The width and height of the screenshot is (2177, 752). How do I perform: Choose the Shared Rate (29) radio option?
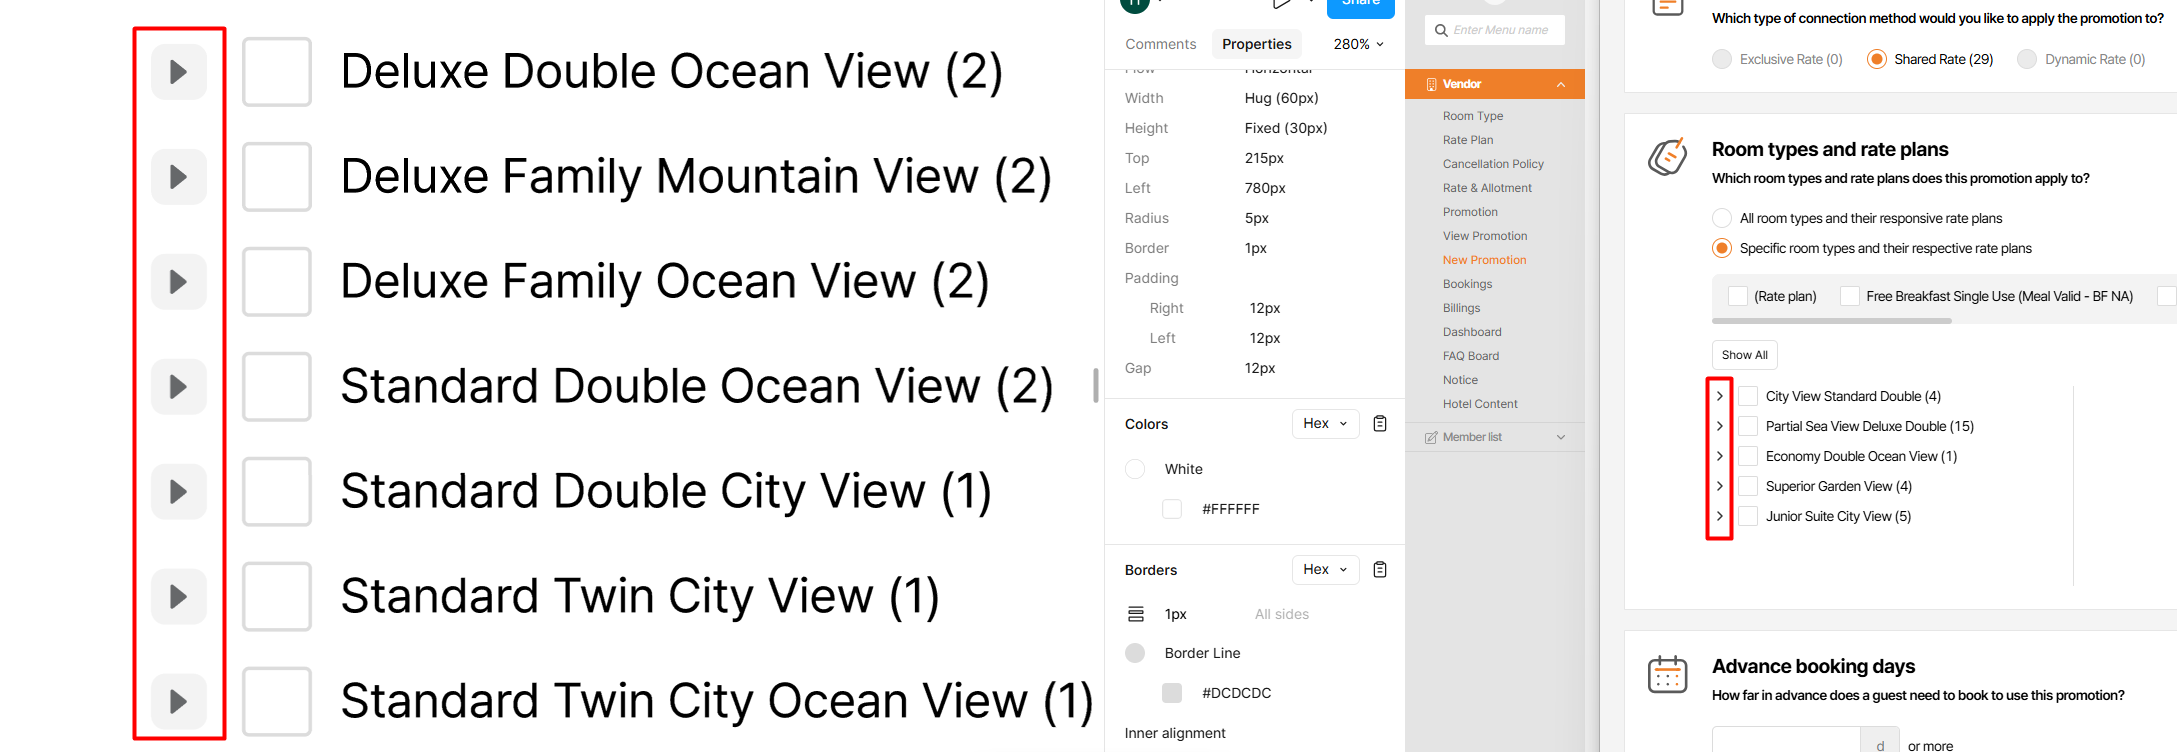pos(1877,59)
